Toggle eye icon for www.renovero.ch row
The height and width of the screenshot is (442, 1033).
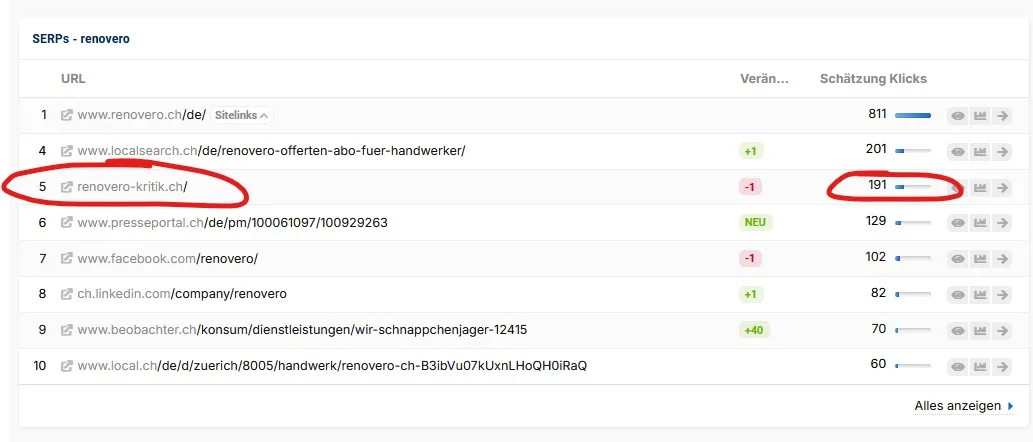click(x=958, y=117)
